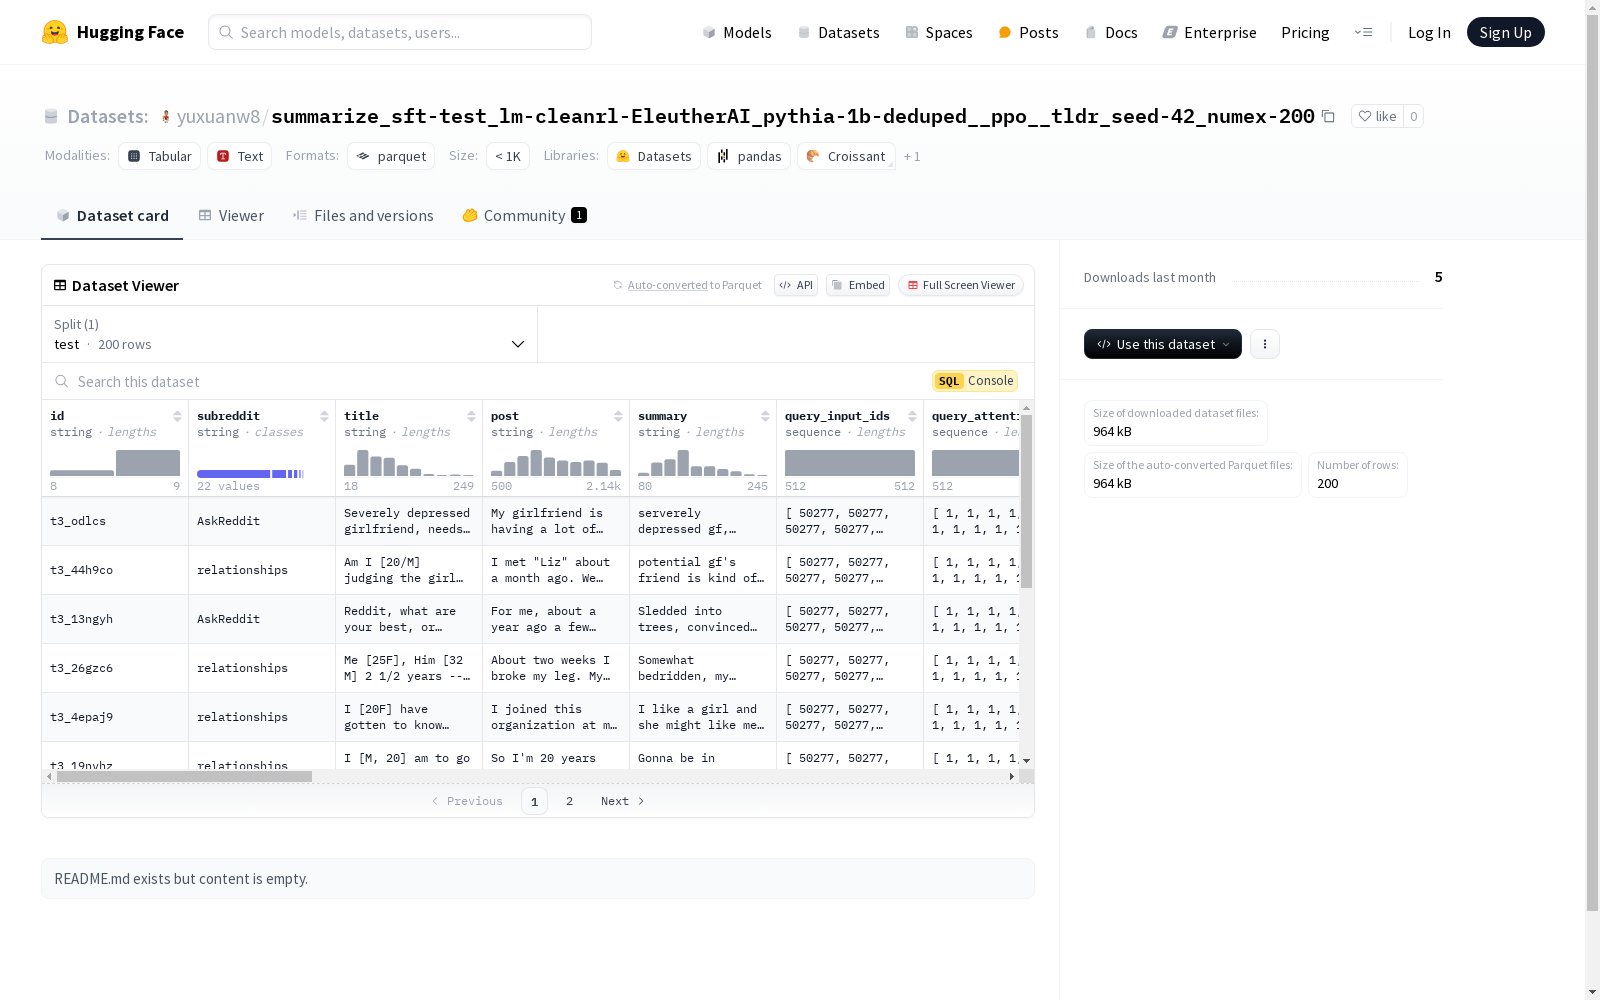Copy the dataset name to clipboard
The image size is (1600, 1000).
(1328, 116)
